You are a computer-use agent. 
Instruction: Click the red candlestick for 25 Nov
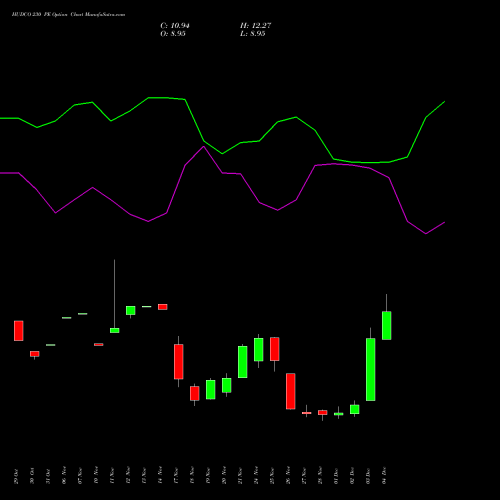pyautogui.click(x=275, y=349)
